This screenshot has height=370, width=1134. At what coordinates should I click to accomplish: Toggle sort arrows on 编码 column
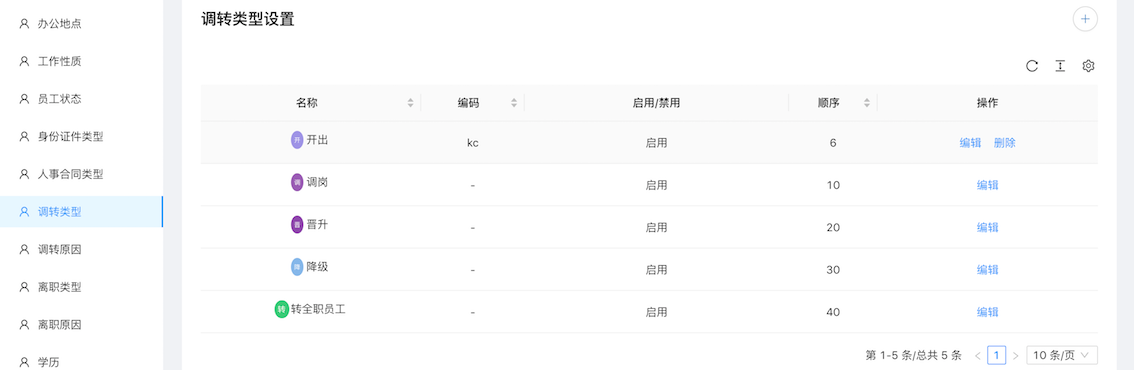(x=514, y=103)
